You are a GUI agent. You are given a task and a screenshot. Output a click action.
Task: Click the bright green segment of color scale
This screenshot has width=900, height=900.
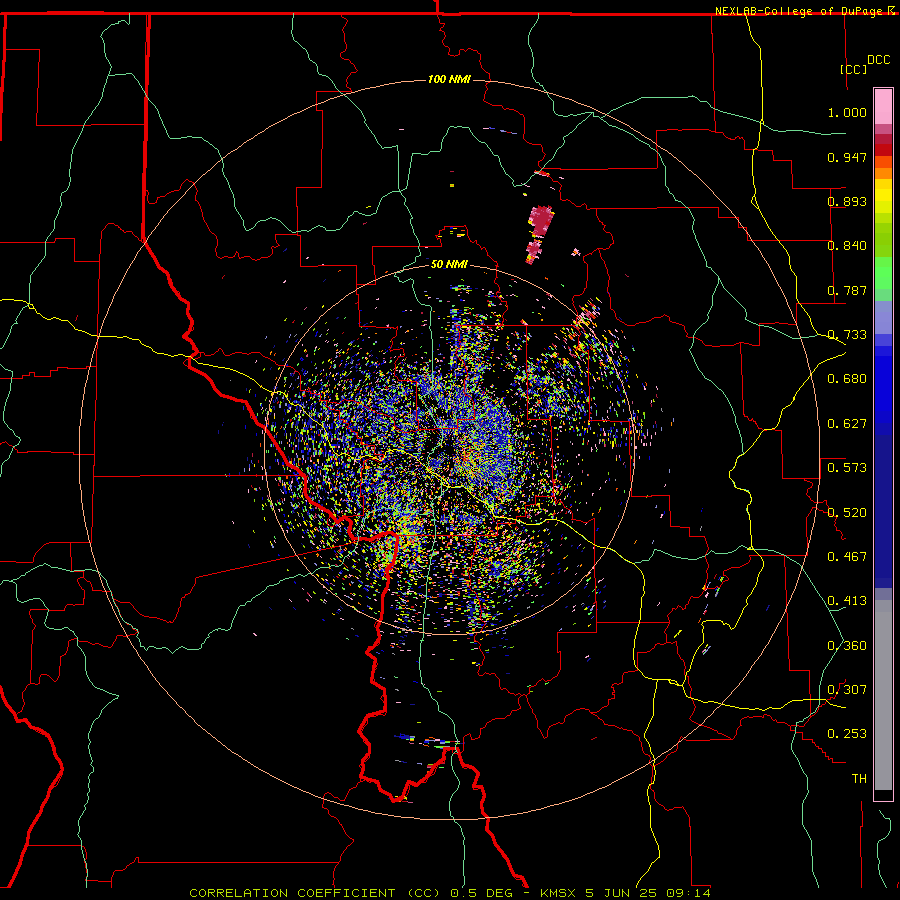[x=883, y=273]
